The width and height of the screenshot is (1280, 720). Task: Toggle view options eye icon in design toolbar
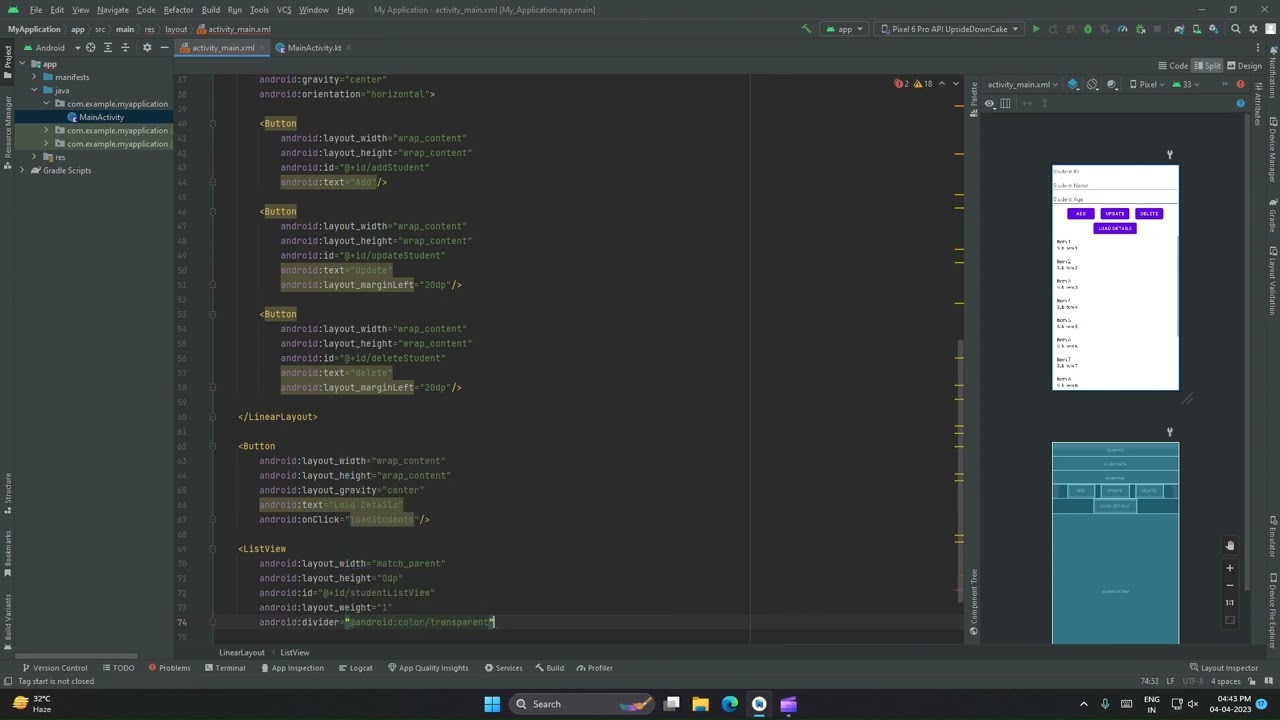tap(989, 103)
